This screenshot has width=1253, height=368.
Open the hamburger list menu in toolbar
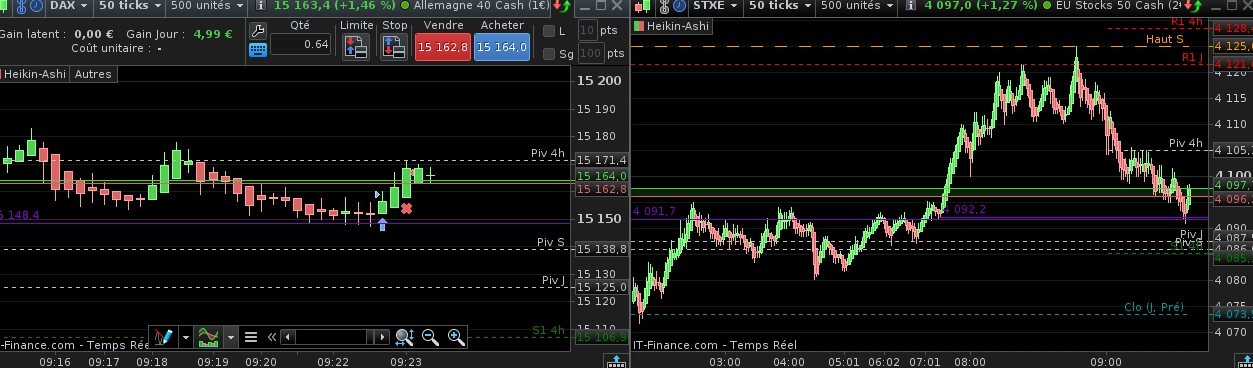(252, 337)
